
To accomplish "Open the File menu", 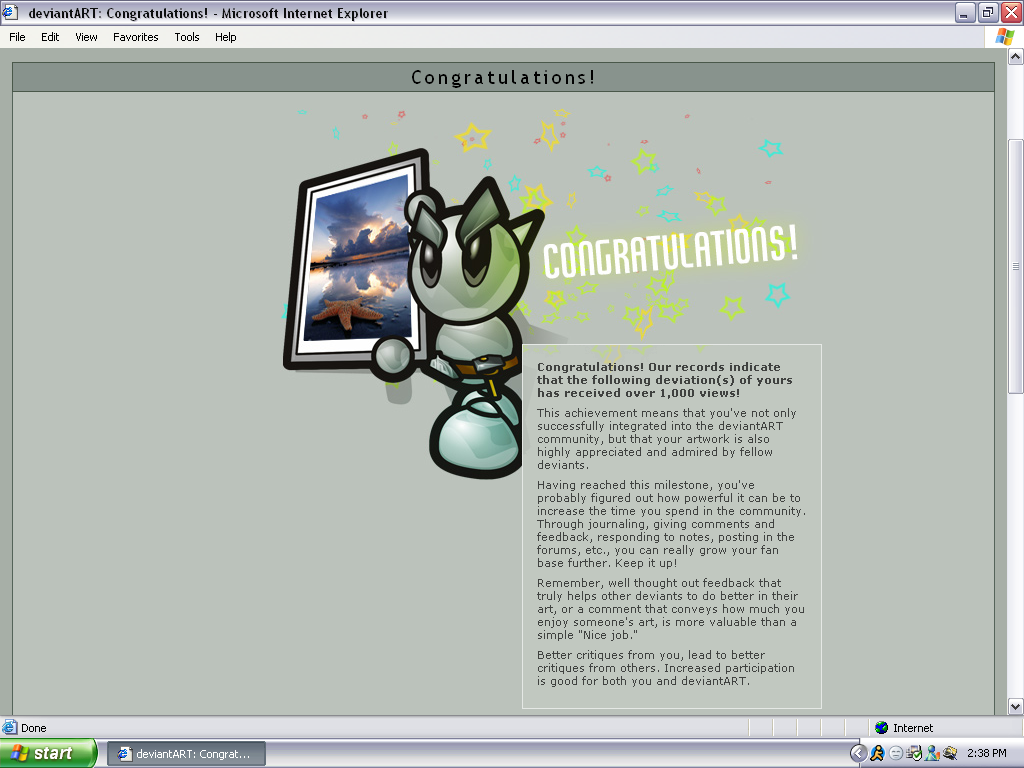I will click(x=17, y=37).
